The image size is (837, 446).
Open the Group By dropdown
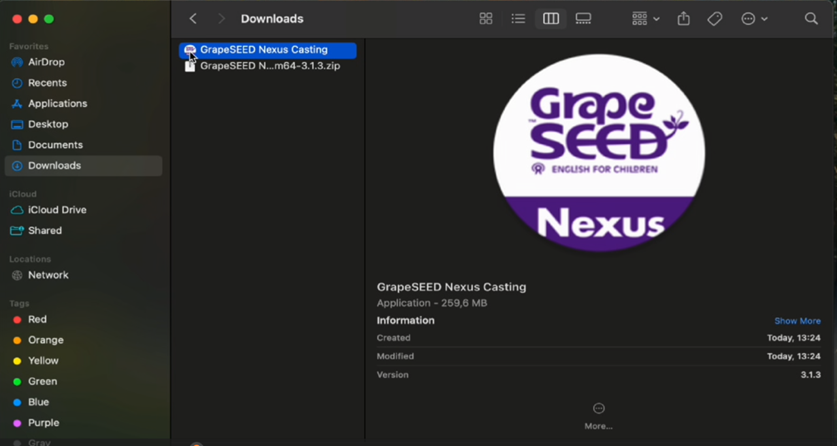click(x=646, y=19)
